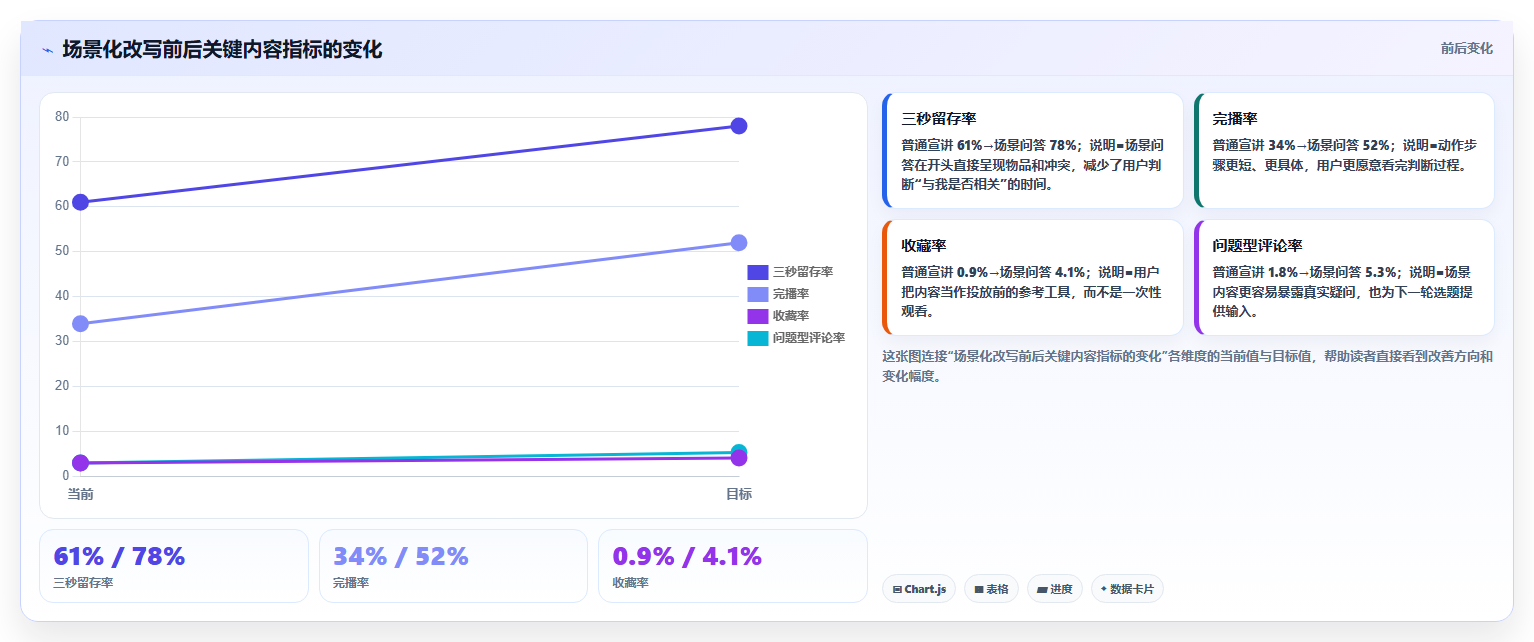The image size is (1534, 642).
Task: Click the 进度 tag button
Action: pos(1054,589)
